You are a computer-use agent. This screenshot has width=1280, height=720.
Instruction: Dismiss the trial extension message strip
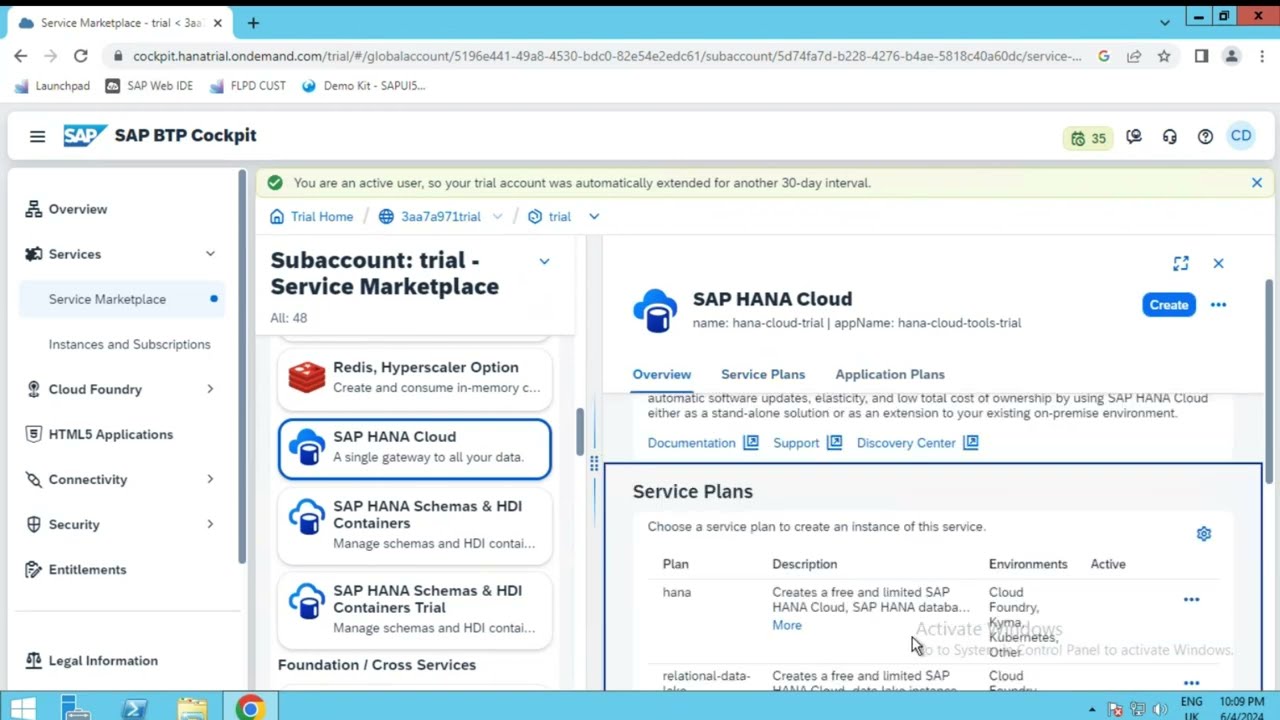point(1257,183)
